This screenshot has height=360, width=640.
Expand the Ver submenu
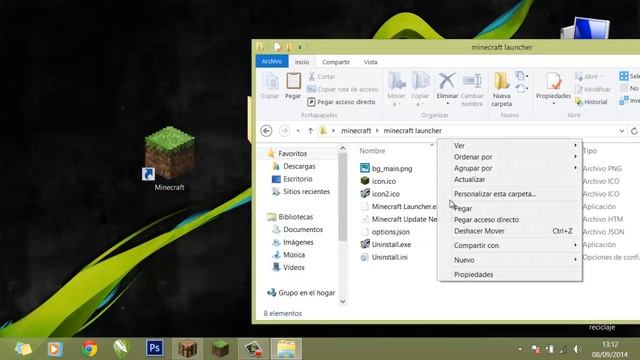coord(509,145)
